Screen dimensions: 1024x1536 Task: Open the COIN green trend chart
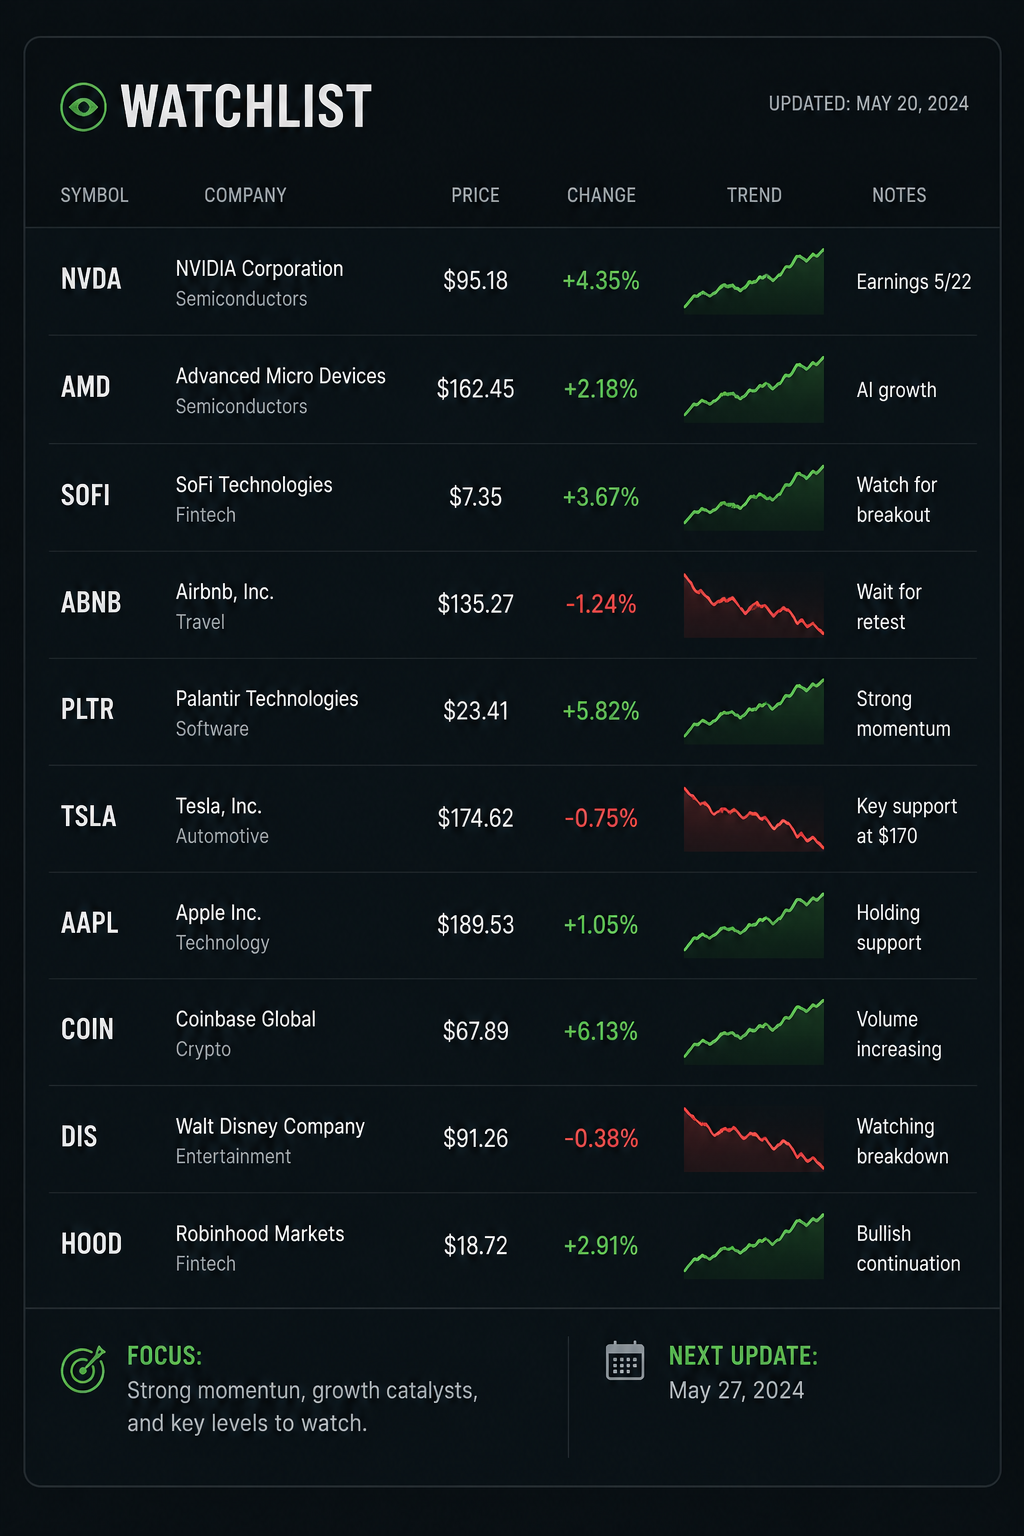[754, 1031]
